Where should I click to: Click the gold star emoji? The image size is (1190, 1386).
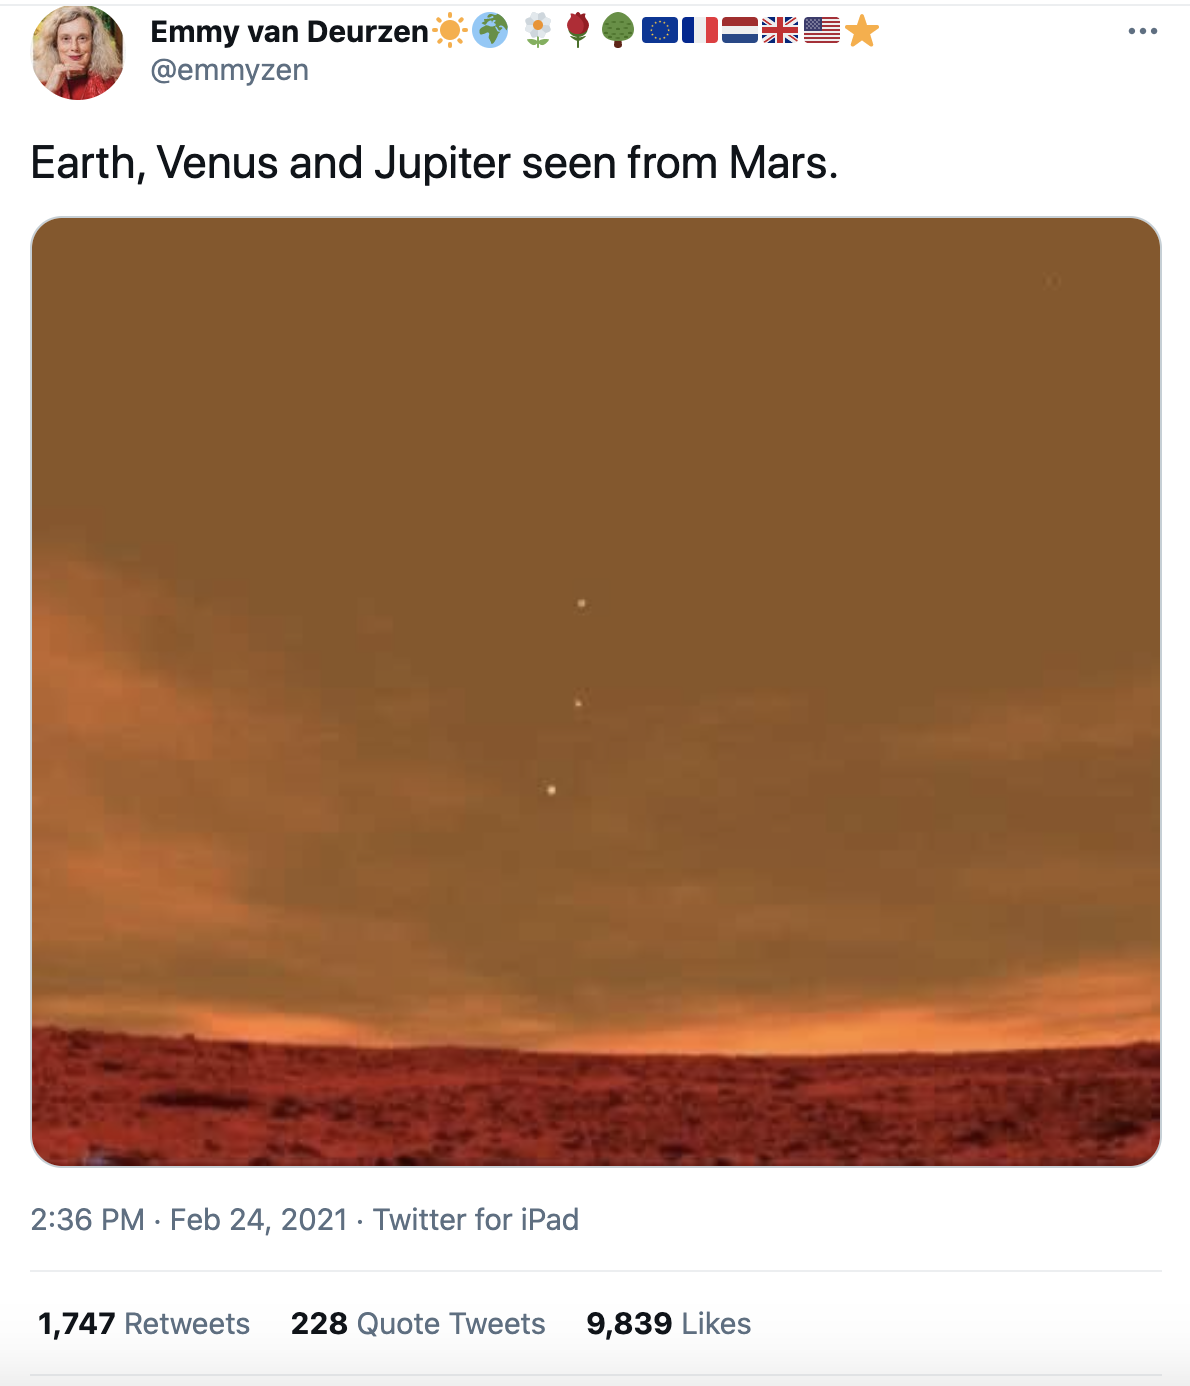(x=861, y=32)
